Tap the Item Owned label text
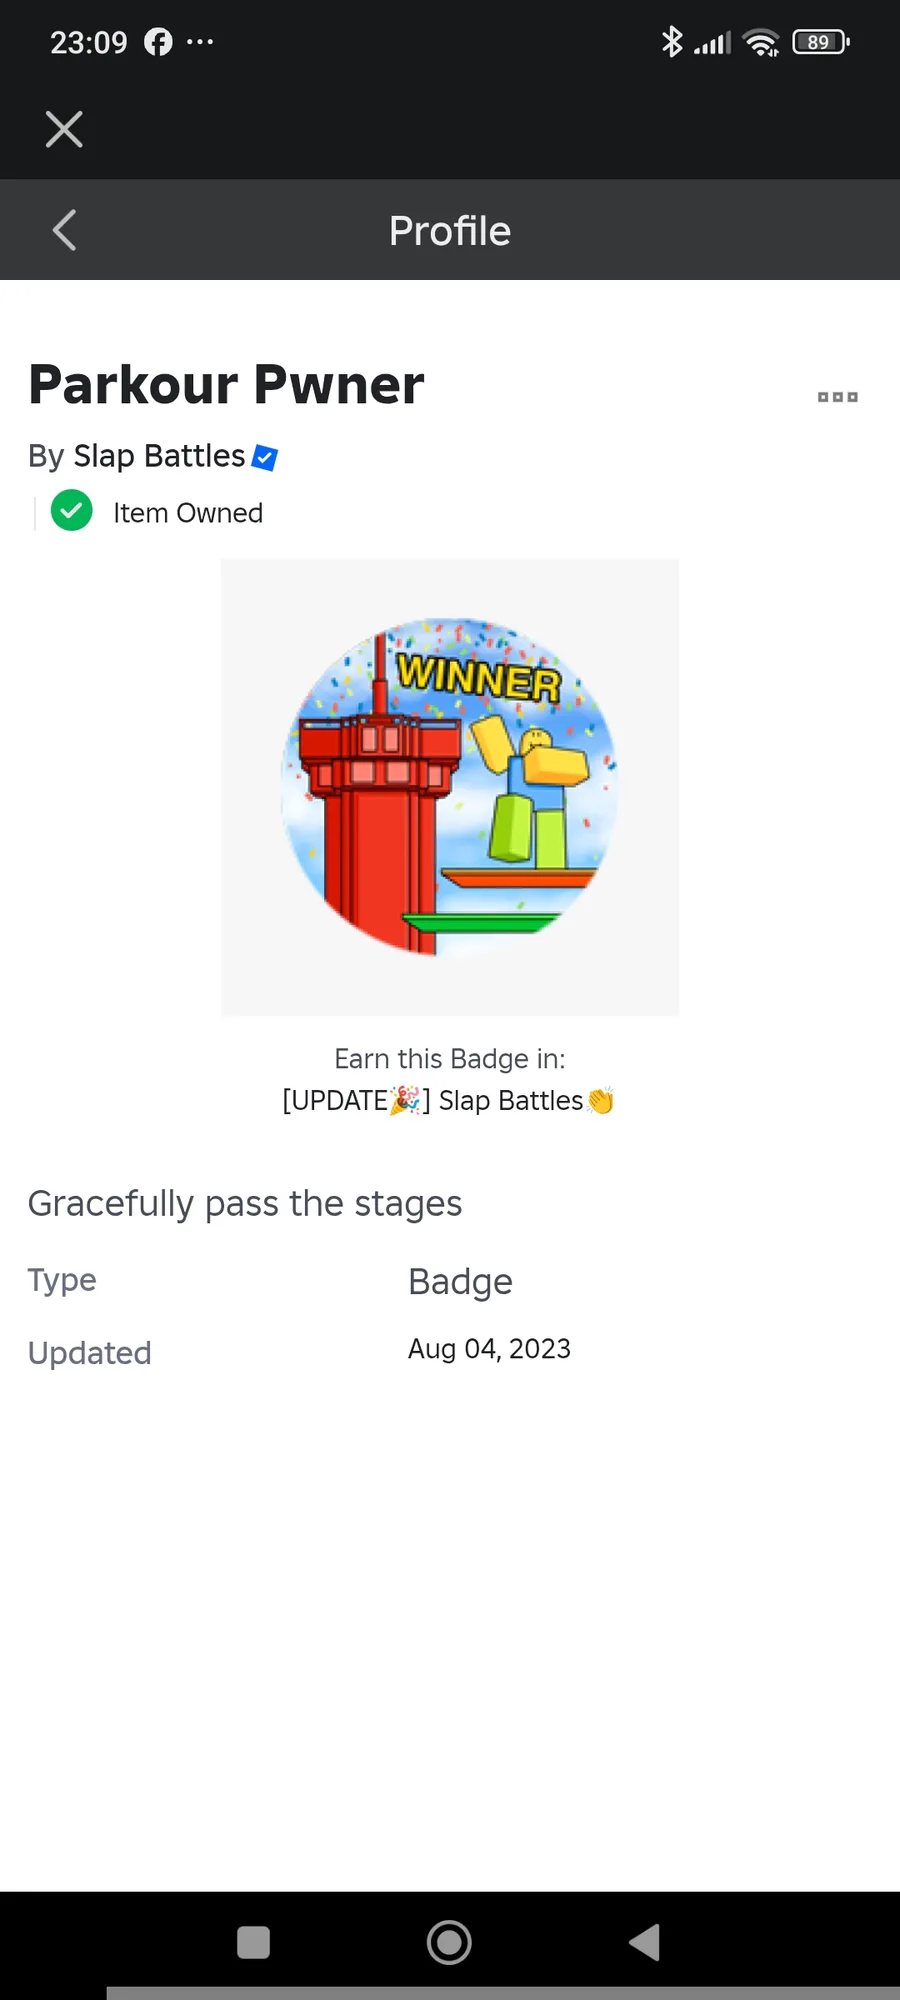This screenshot has height=2000, width=900. [188, 513]
